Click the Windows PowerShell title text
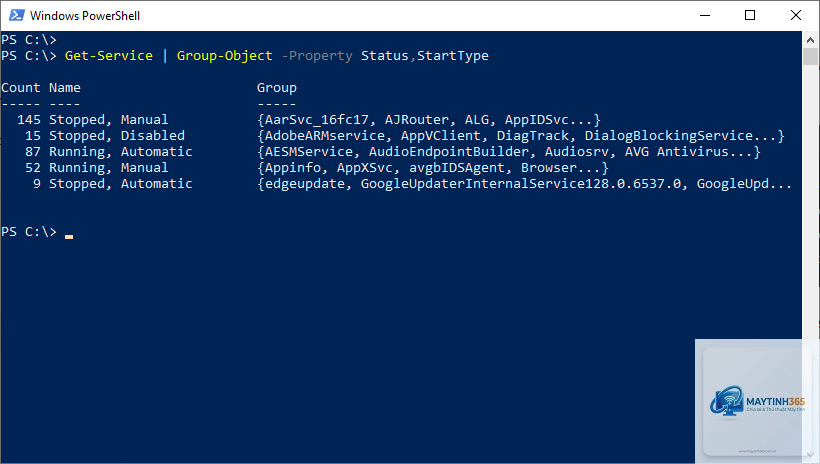 (x=85, y=16)
